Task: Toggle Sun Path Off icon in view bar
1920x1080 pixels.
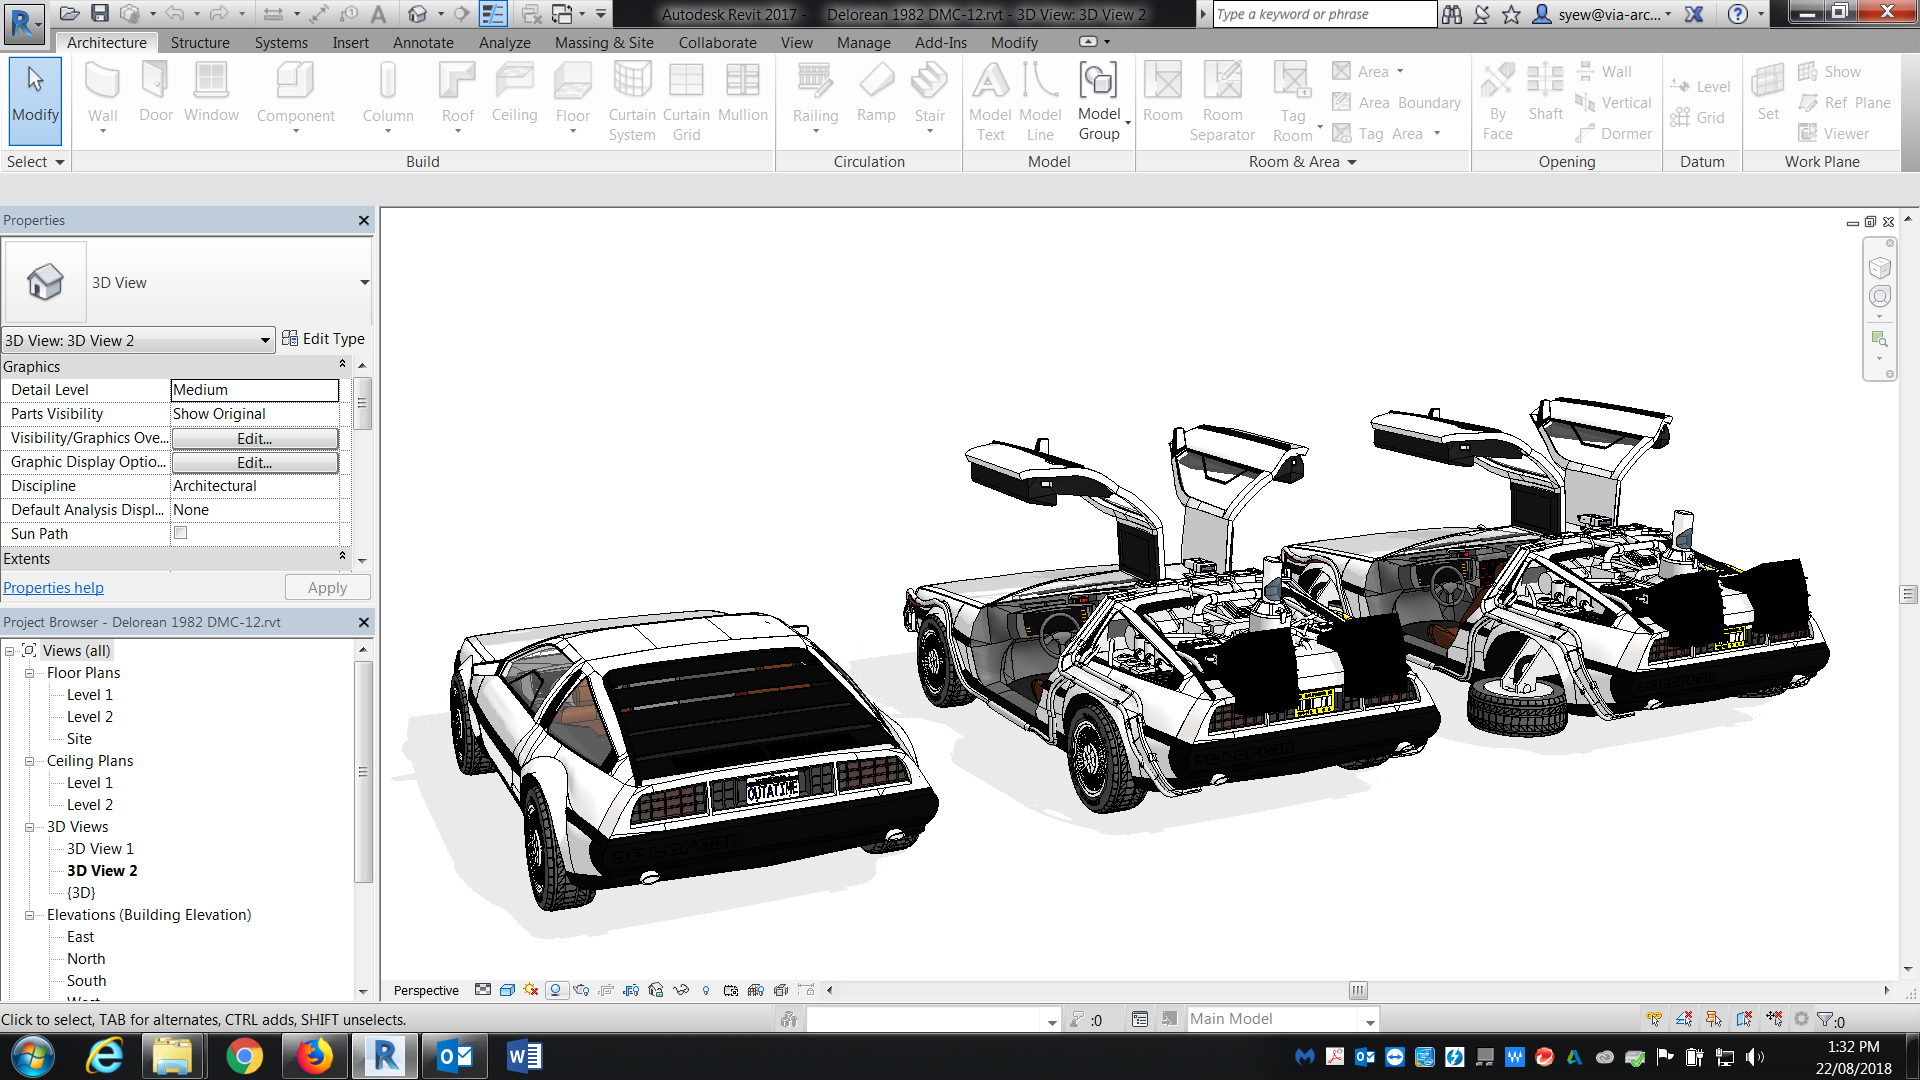Action: tap(531, 990)
